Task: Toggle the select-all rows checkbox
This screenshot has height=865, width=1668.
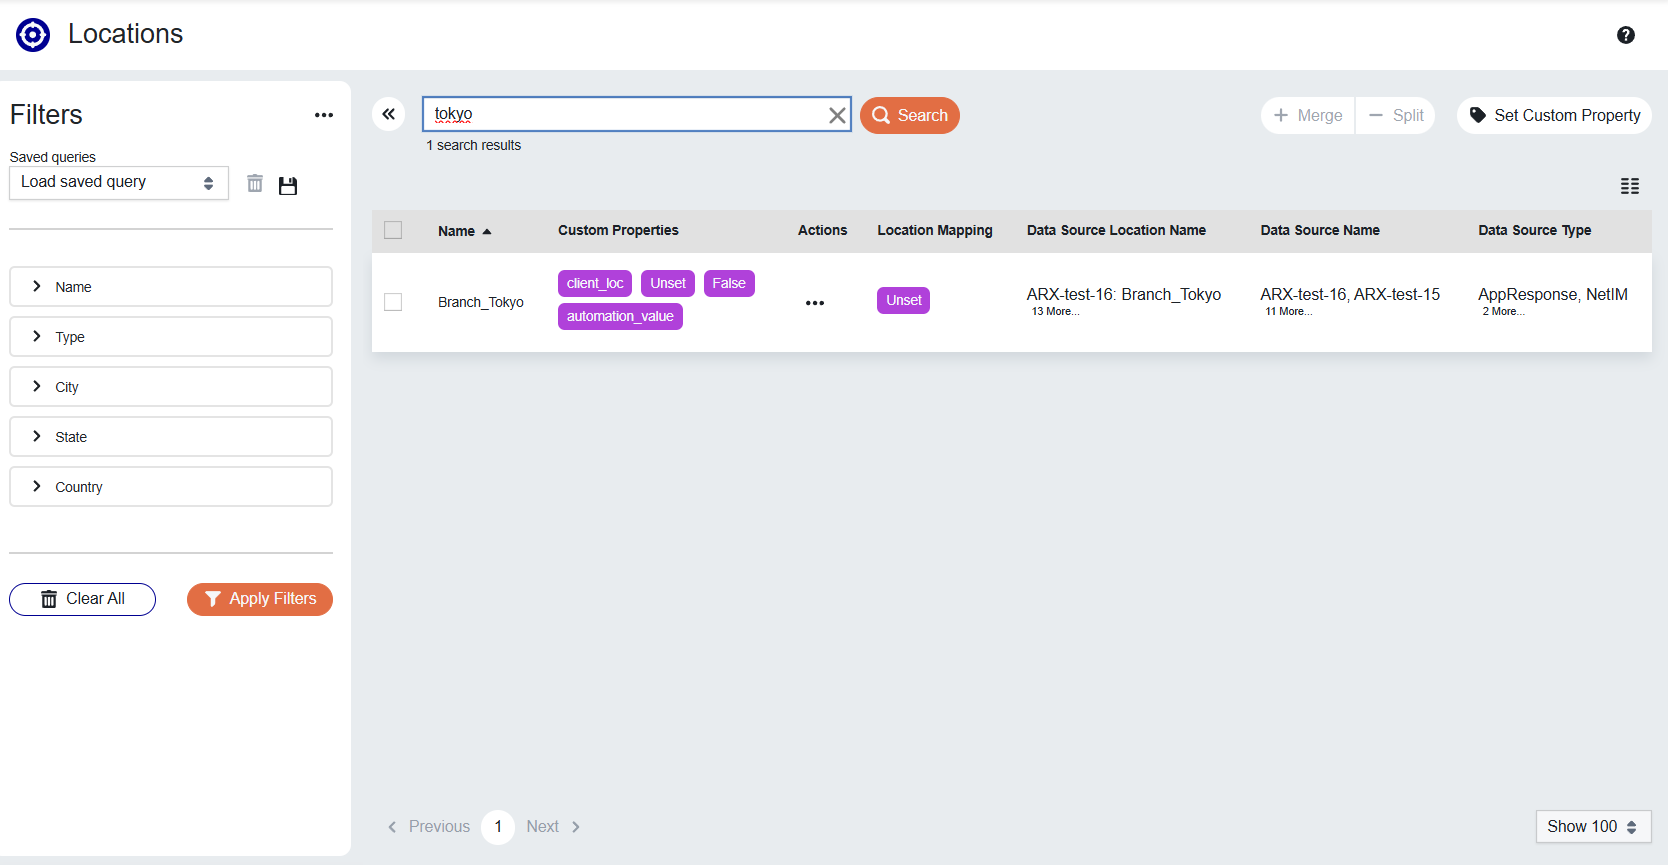Action: point(393,231)
